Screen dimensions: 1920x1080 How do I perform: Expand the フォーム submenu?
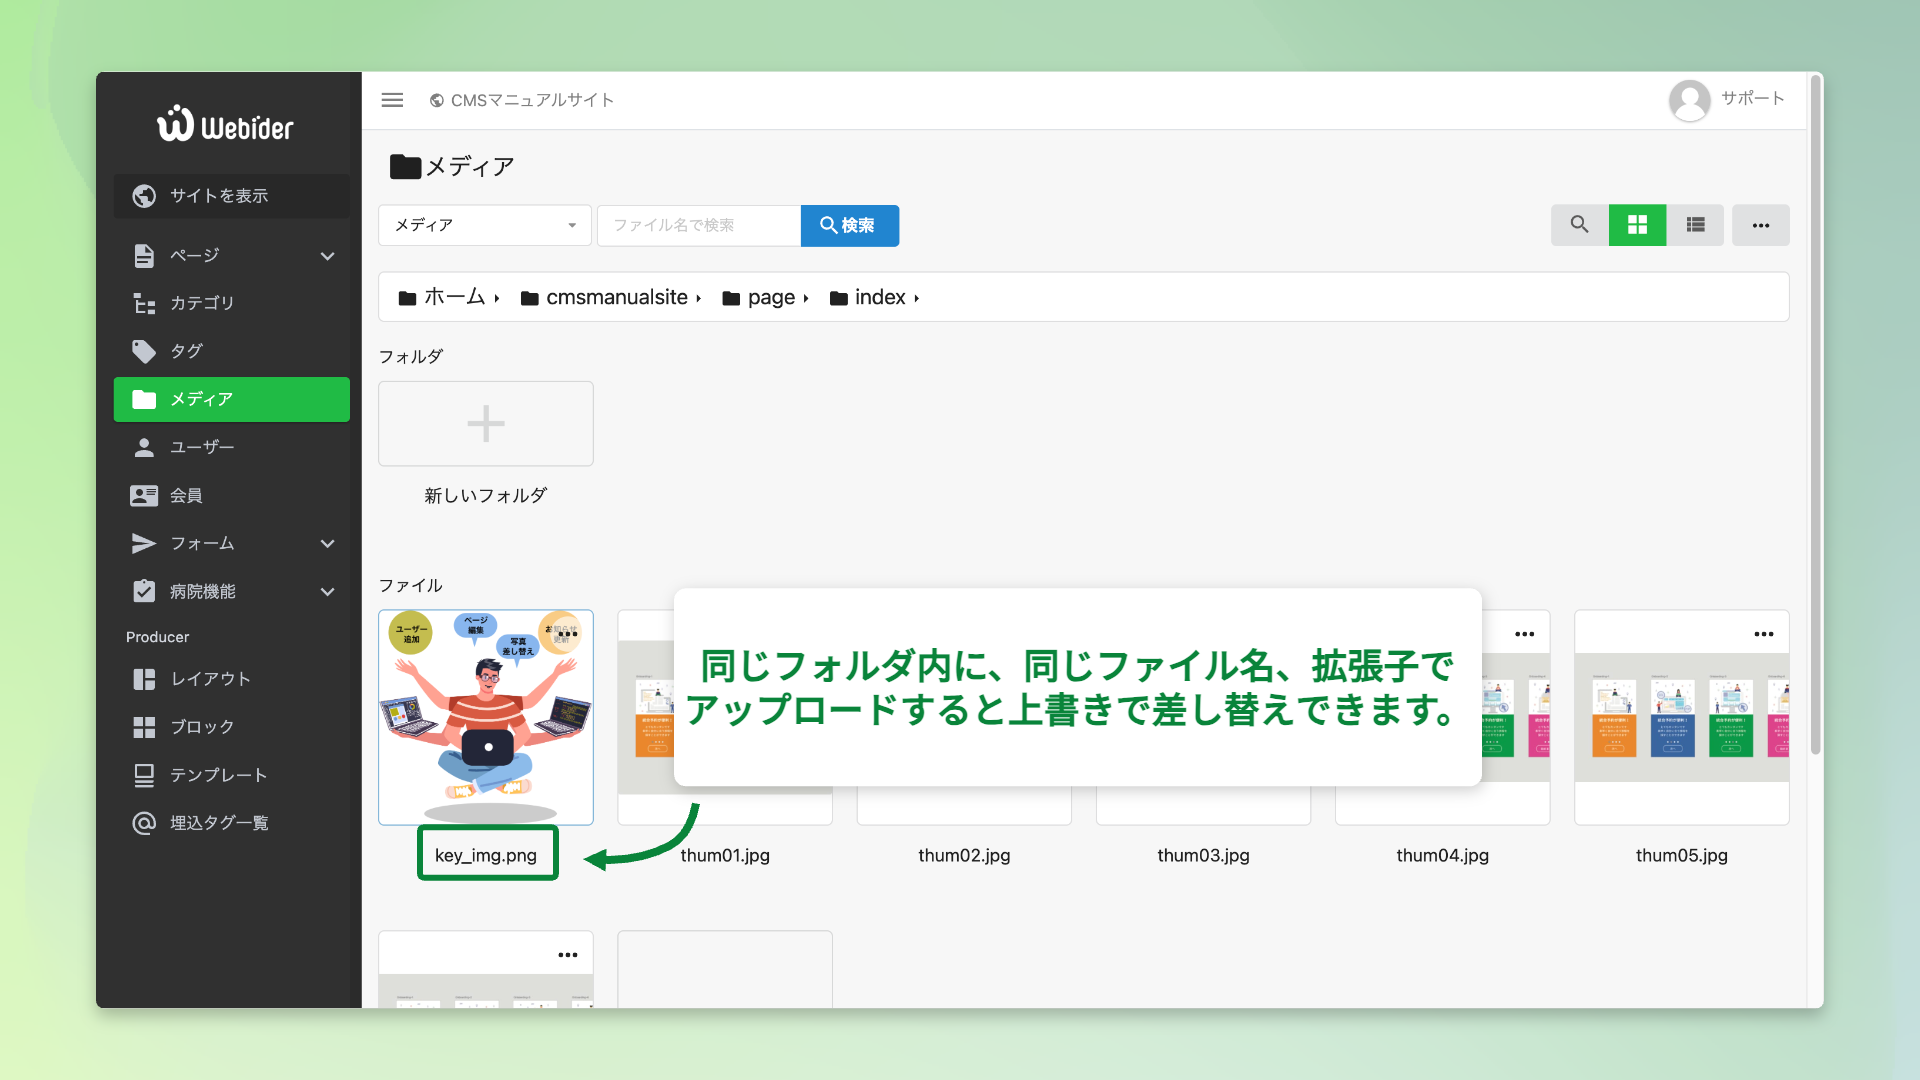[327, 544]
